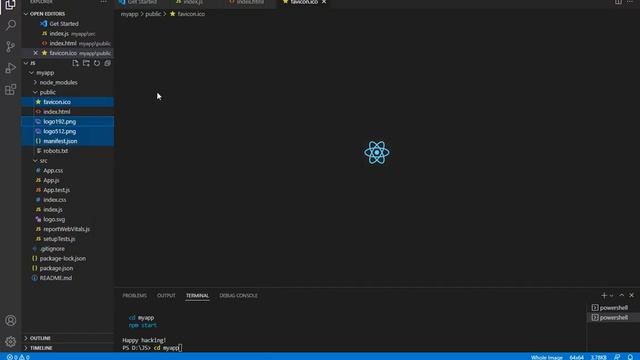Image resolution: width=640 pixels, height=360 pixels.
Task: Maximize the panel with the up chevron
Action: (x=622, y=295)
